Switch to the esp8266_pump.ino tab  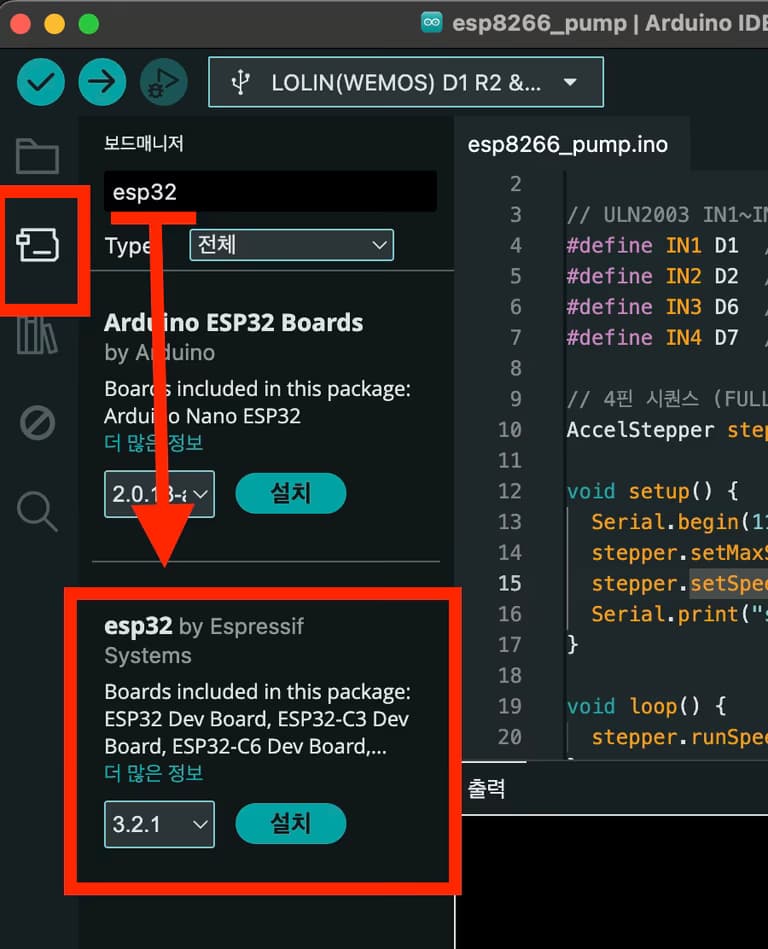(567, 145)
